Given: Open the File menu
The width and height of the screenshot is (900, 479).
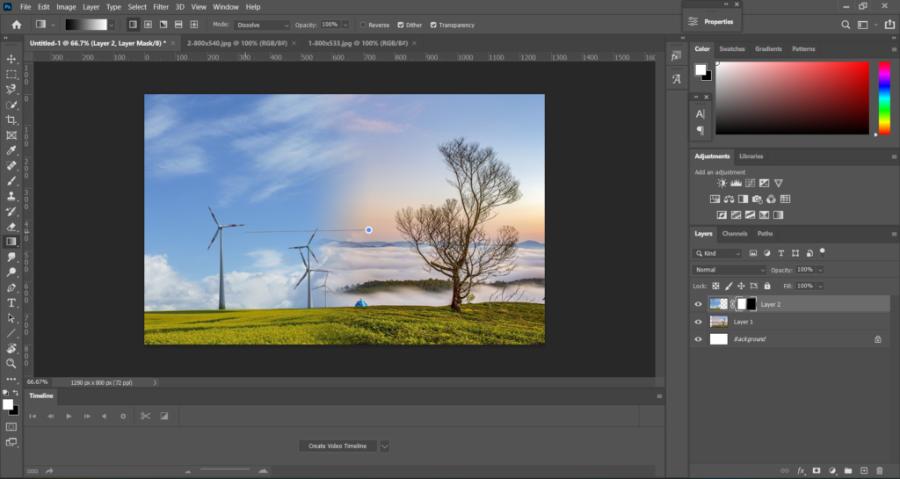Looking at the screenshot, I should coord(26,7).
